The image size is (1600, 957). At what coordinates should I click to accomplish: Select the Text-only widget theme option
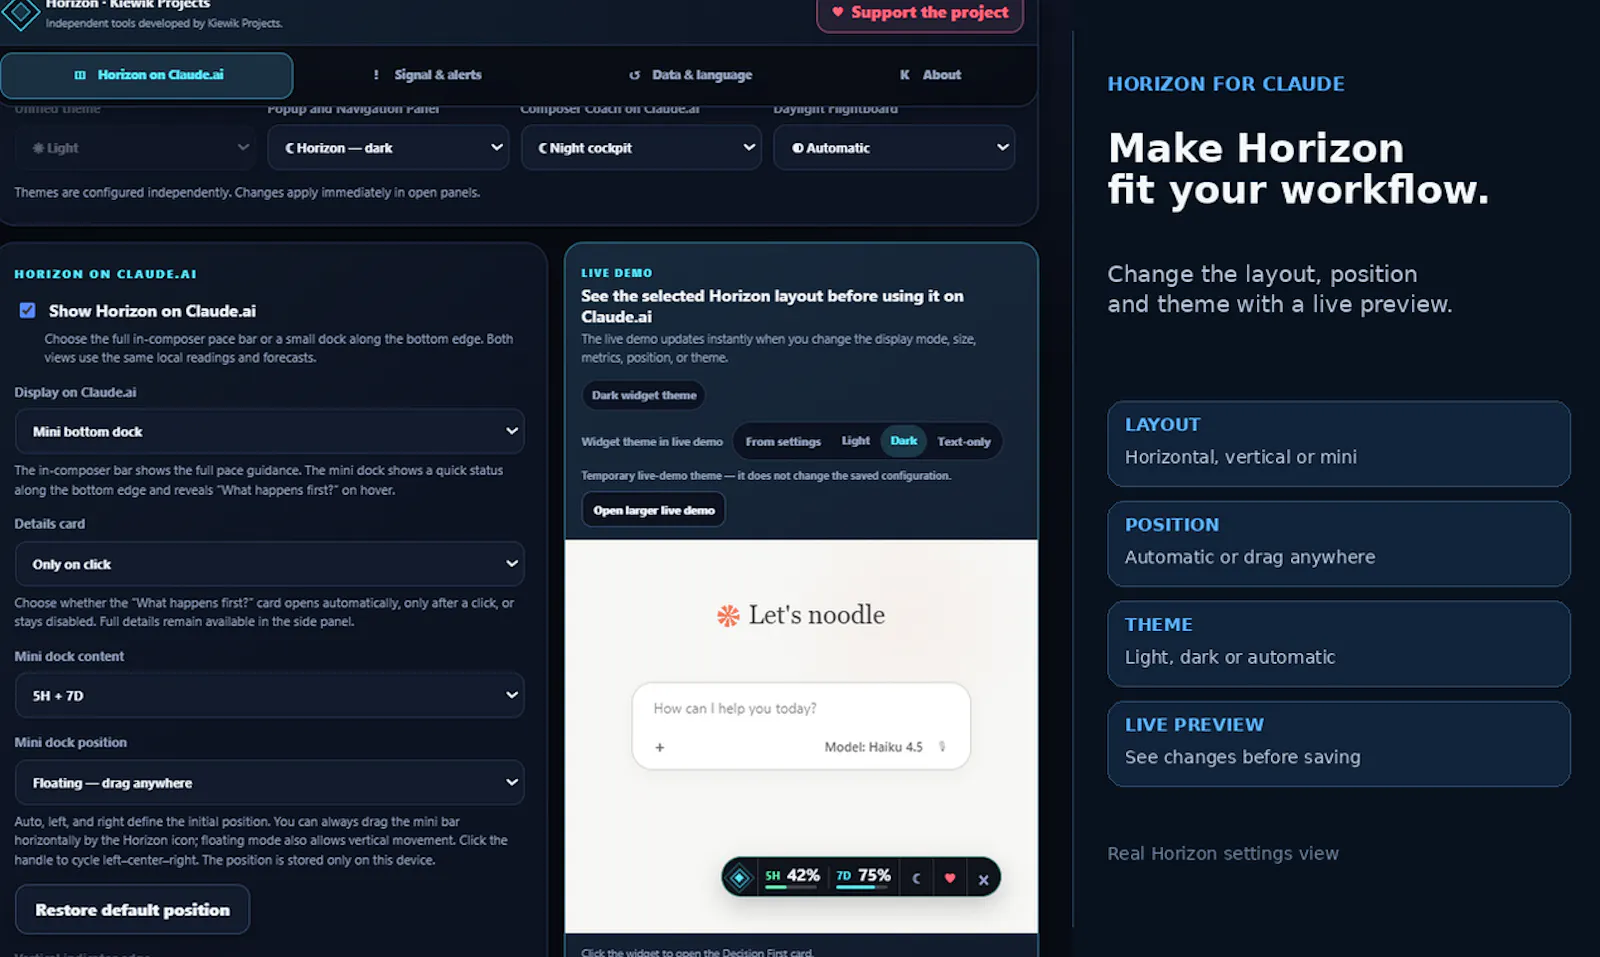(x=964, y=441)
